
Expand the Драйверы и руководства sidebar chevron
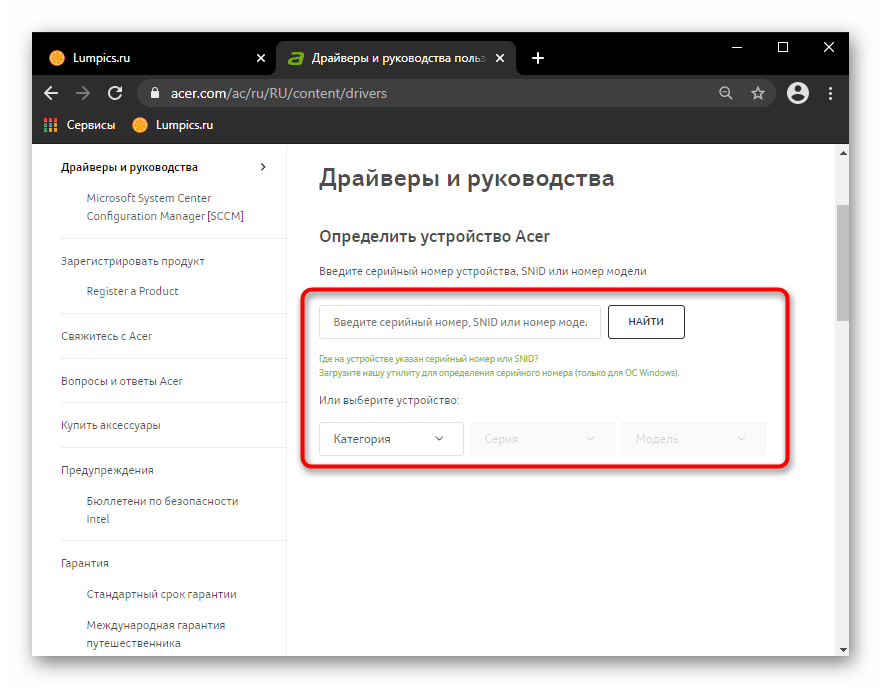263,167
